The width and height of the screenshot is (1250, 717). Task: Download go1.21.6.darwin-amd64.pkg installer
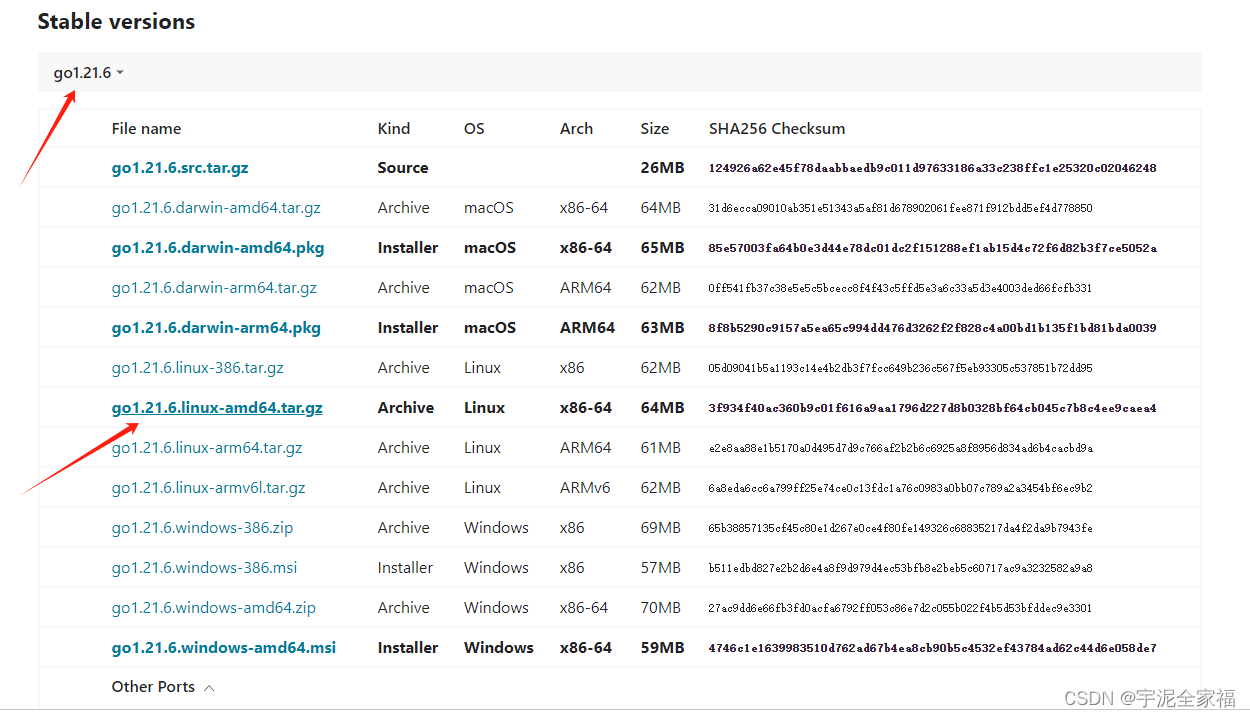pos(218,247)
